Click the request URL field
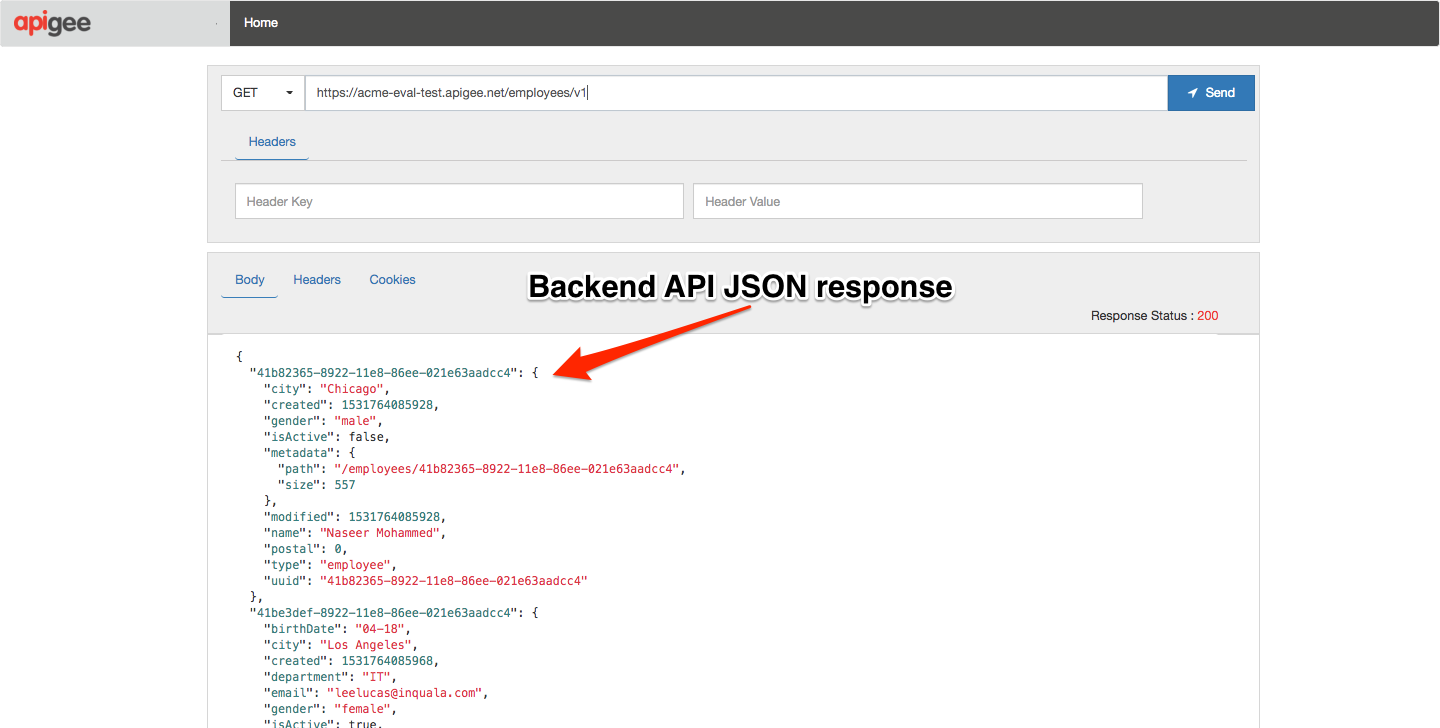 736,93
